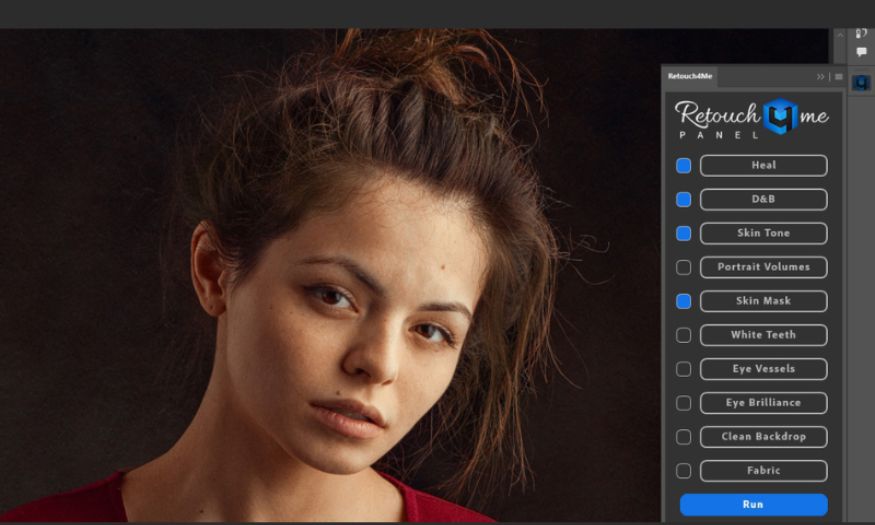Viewport: 875px width, 525px height.
Task: Click the Clean Backdrop button
Action: [763, 437]
